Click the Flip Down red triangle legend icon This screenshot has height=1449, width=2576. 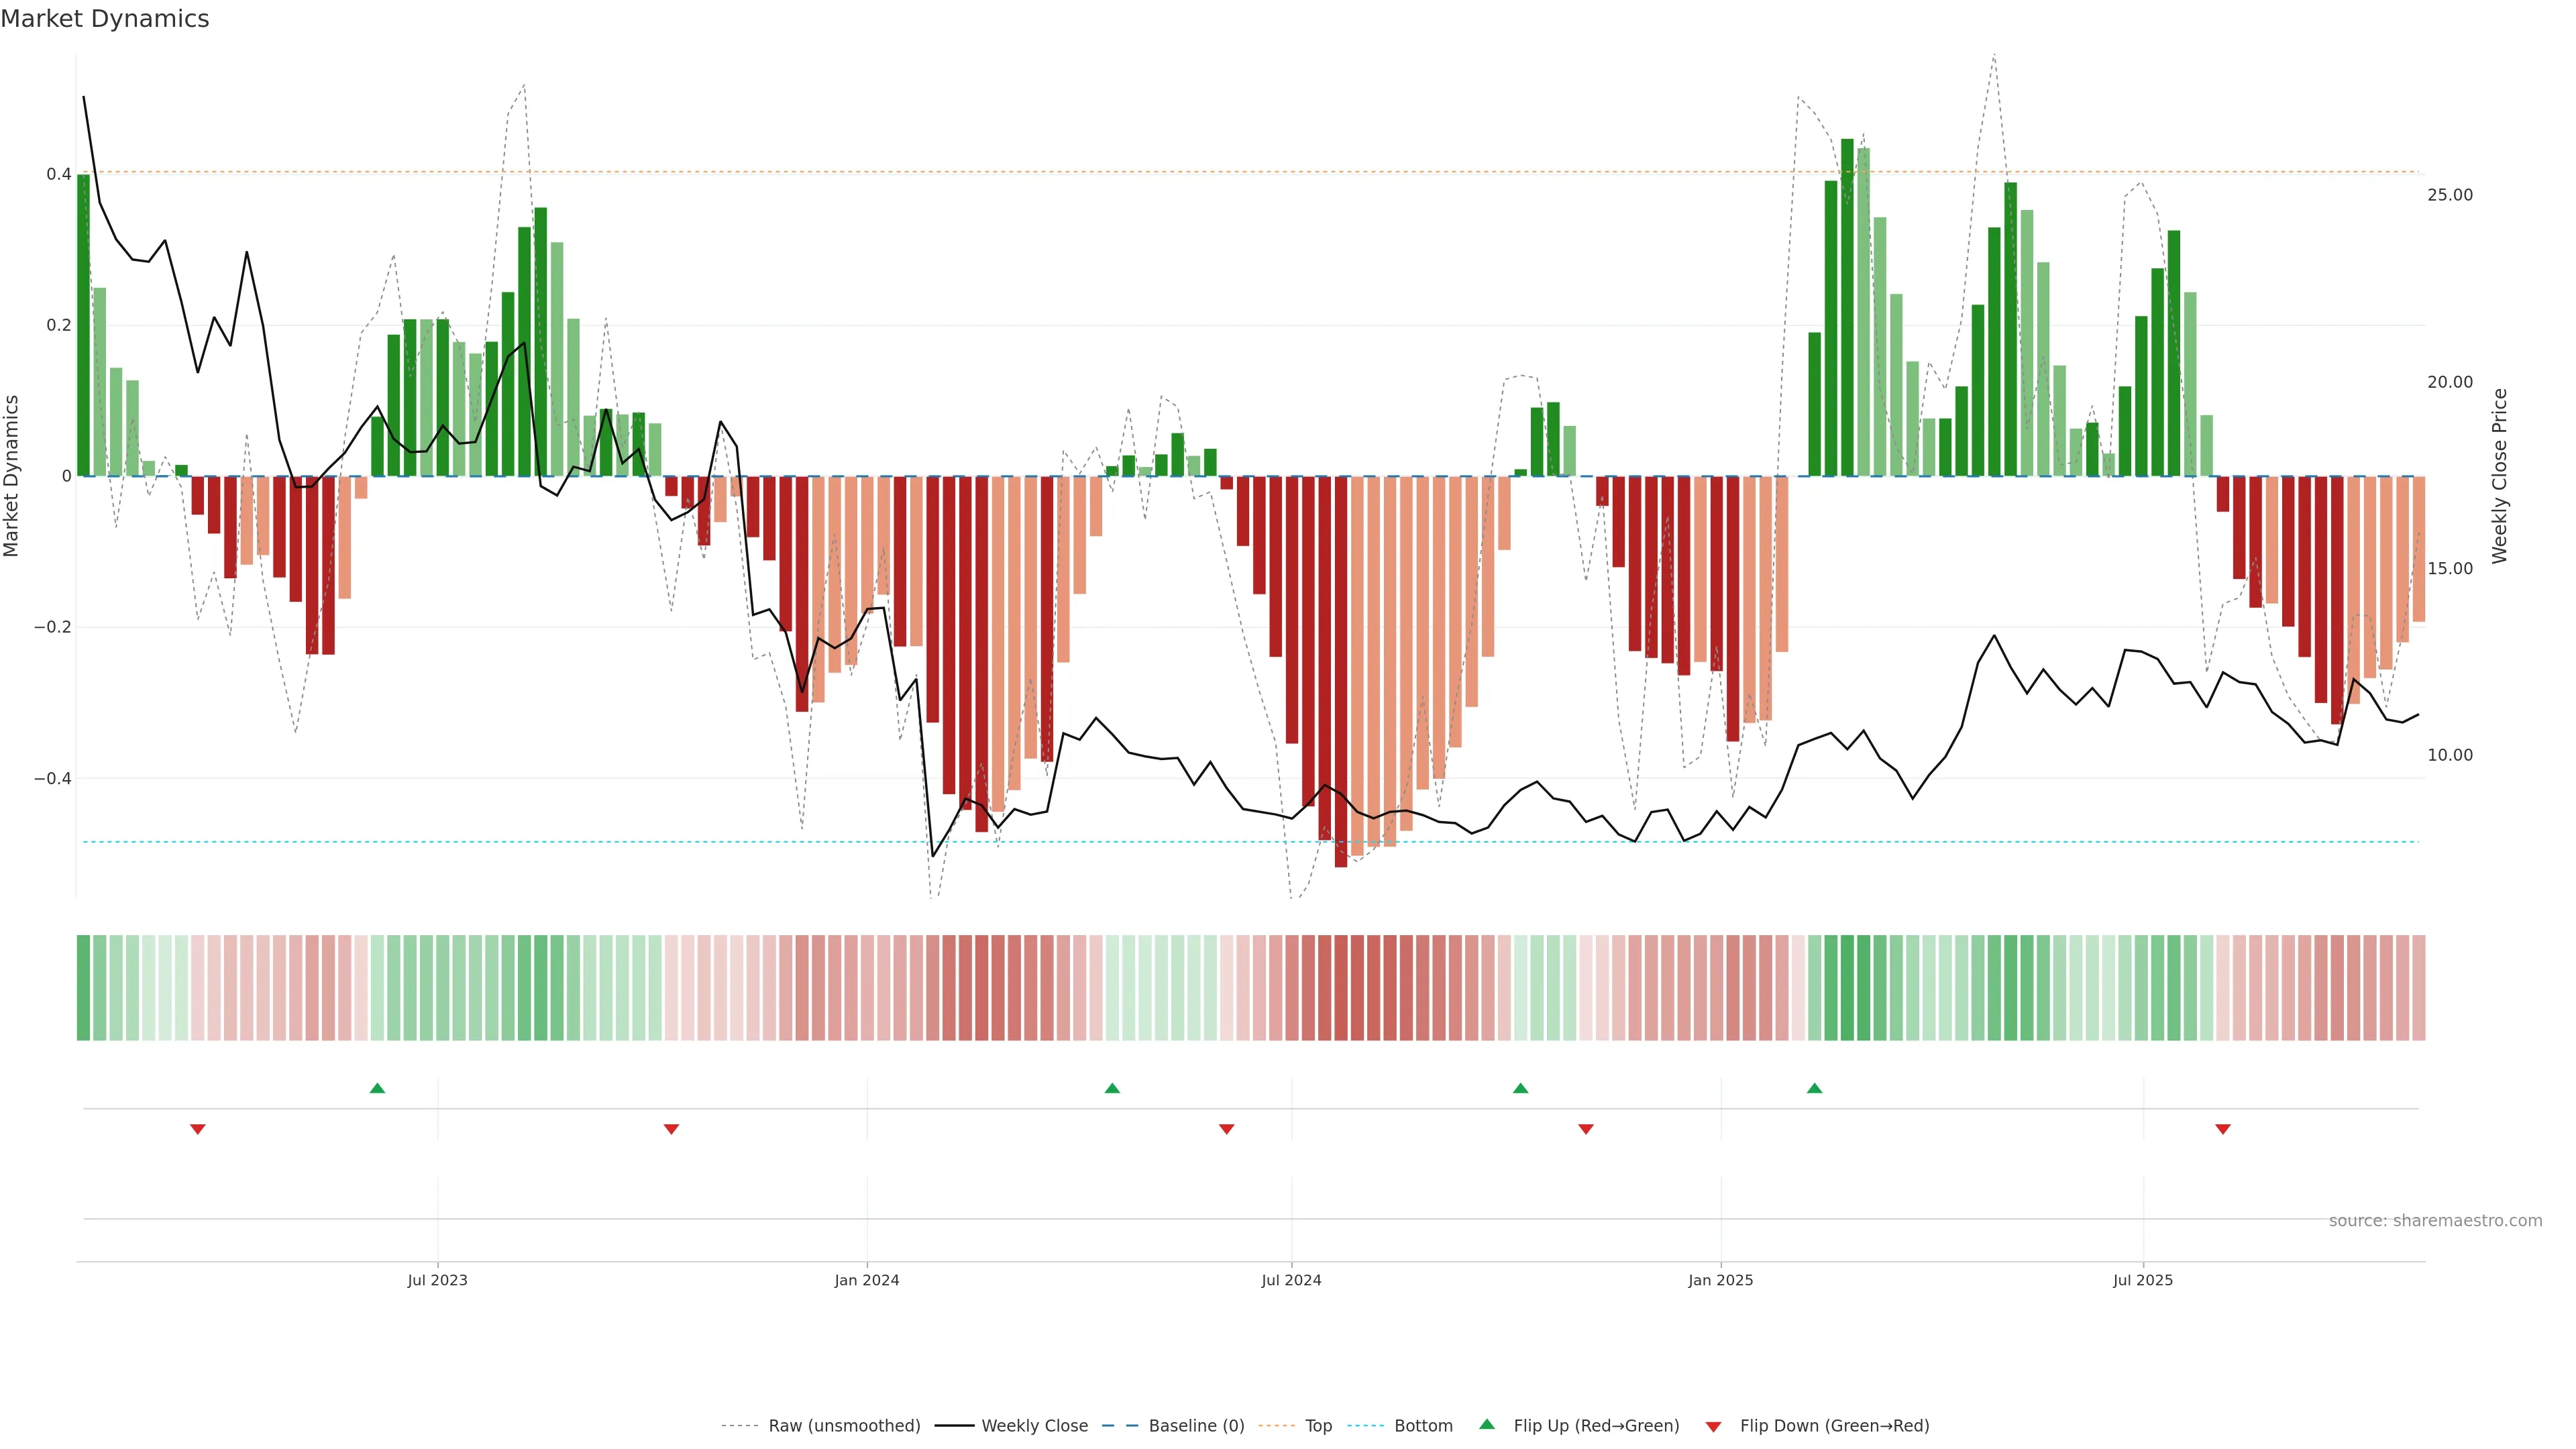[x=1713, y=1426]
